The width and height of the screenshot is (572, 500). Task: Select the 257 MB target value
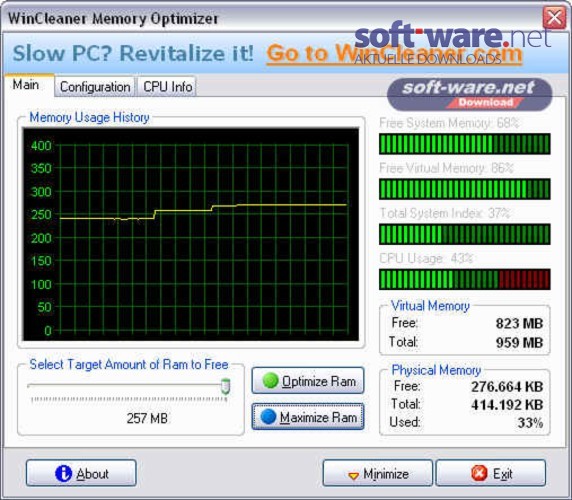[147, 418]
